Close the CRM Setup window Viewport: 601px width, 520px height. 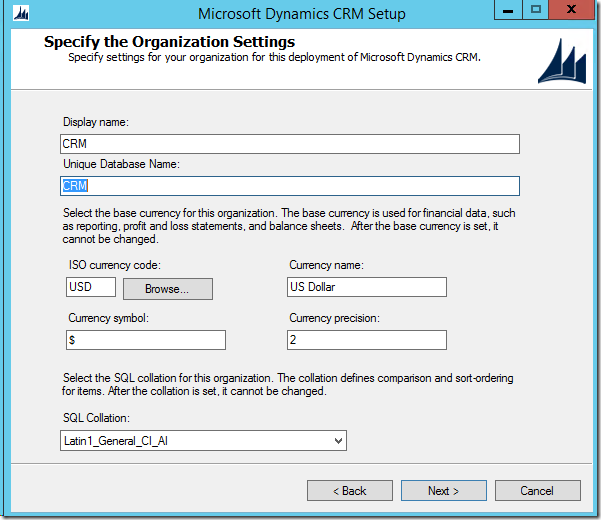571,10
